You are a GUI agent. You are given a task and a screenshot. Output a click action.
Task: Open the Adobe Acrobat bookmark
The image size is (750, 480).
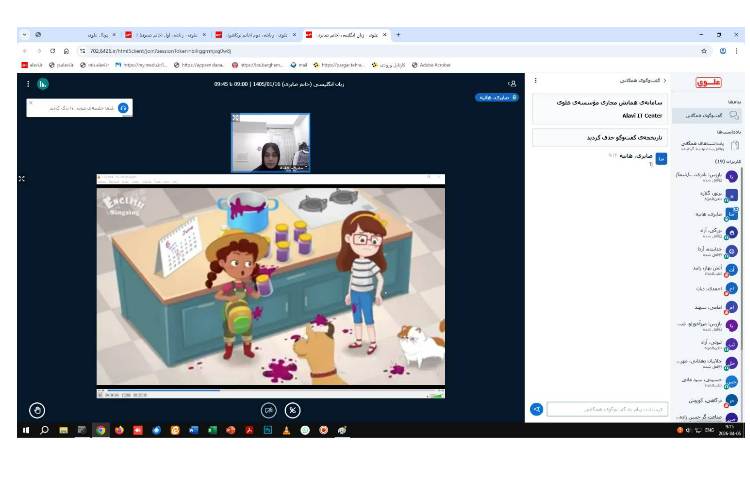(431, 65)
